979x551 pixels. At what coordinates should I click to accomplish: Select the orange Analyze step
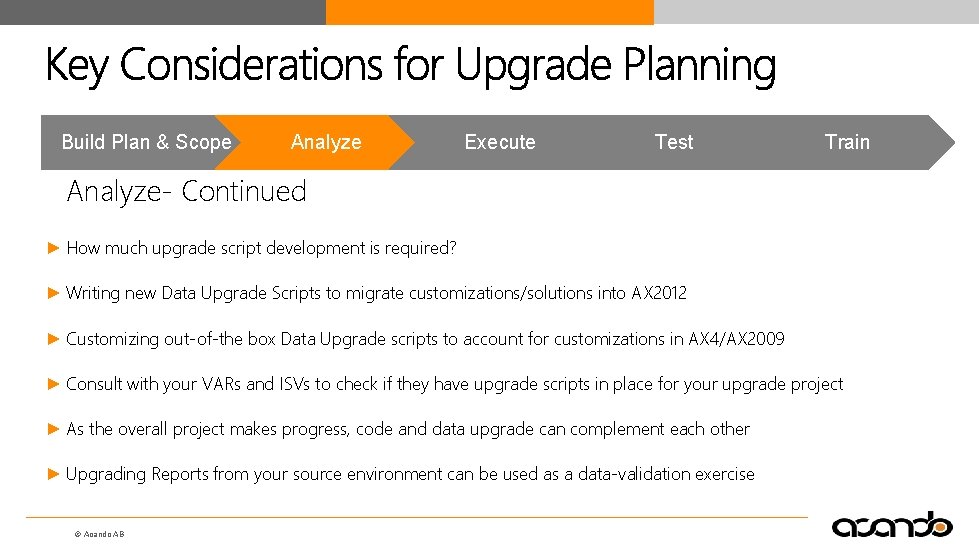coord(326,142)
